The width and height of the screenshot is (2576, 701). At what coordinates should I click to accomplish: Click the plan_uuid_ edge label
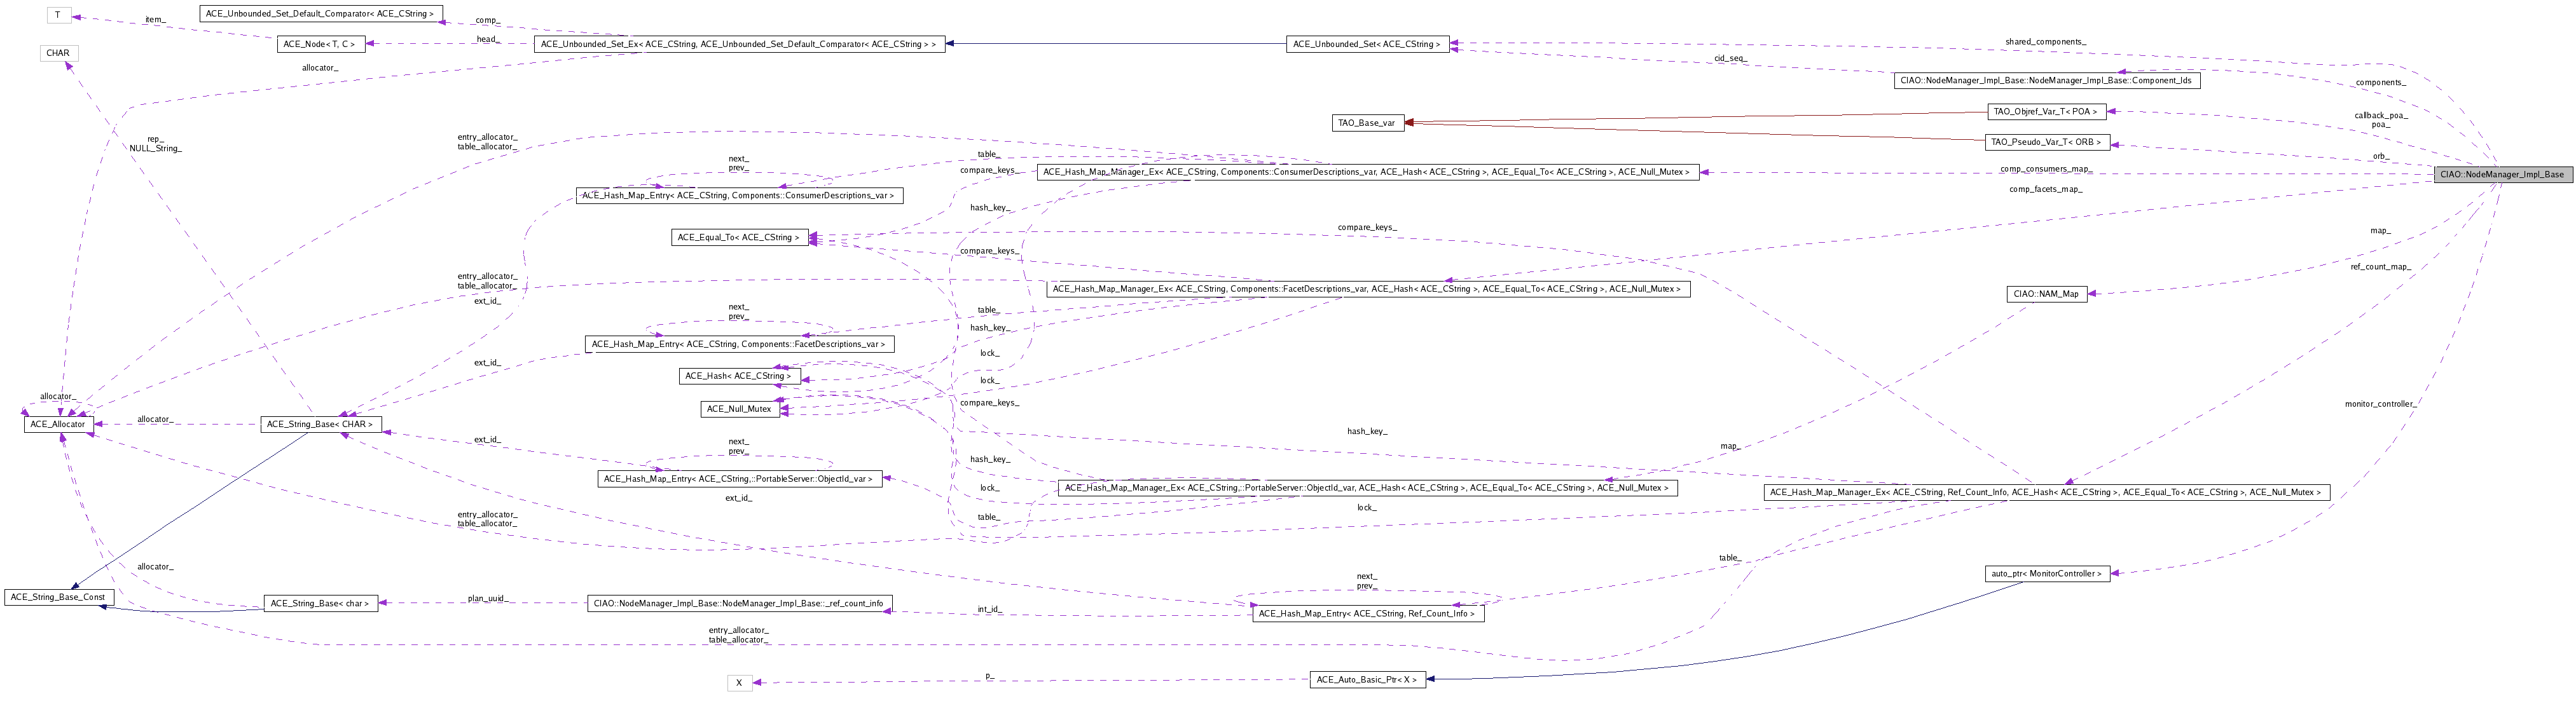click(x=487, y=599)
